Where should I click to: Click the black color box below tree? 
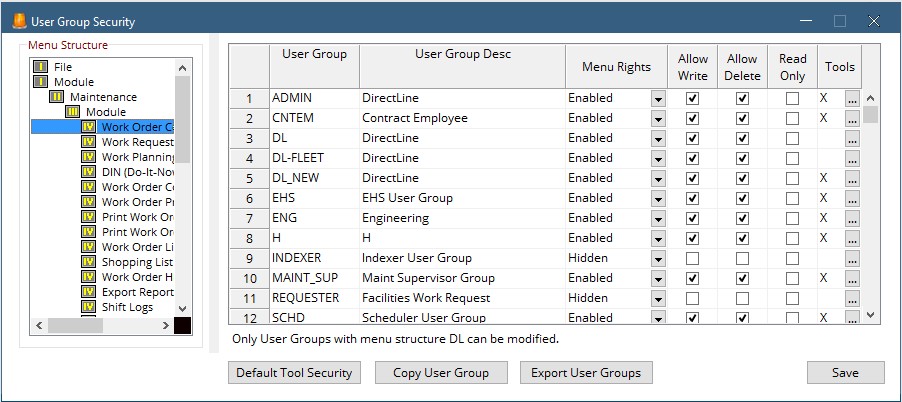tap(182, 325)
